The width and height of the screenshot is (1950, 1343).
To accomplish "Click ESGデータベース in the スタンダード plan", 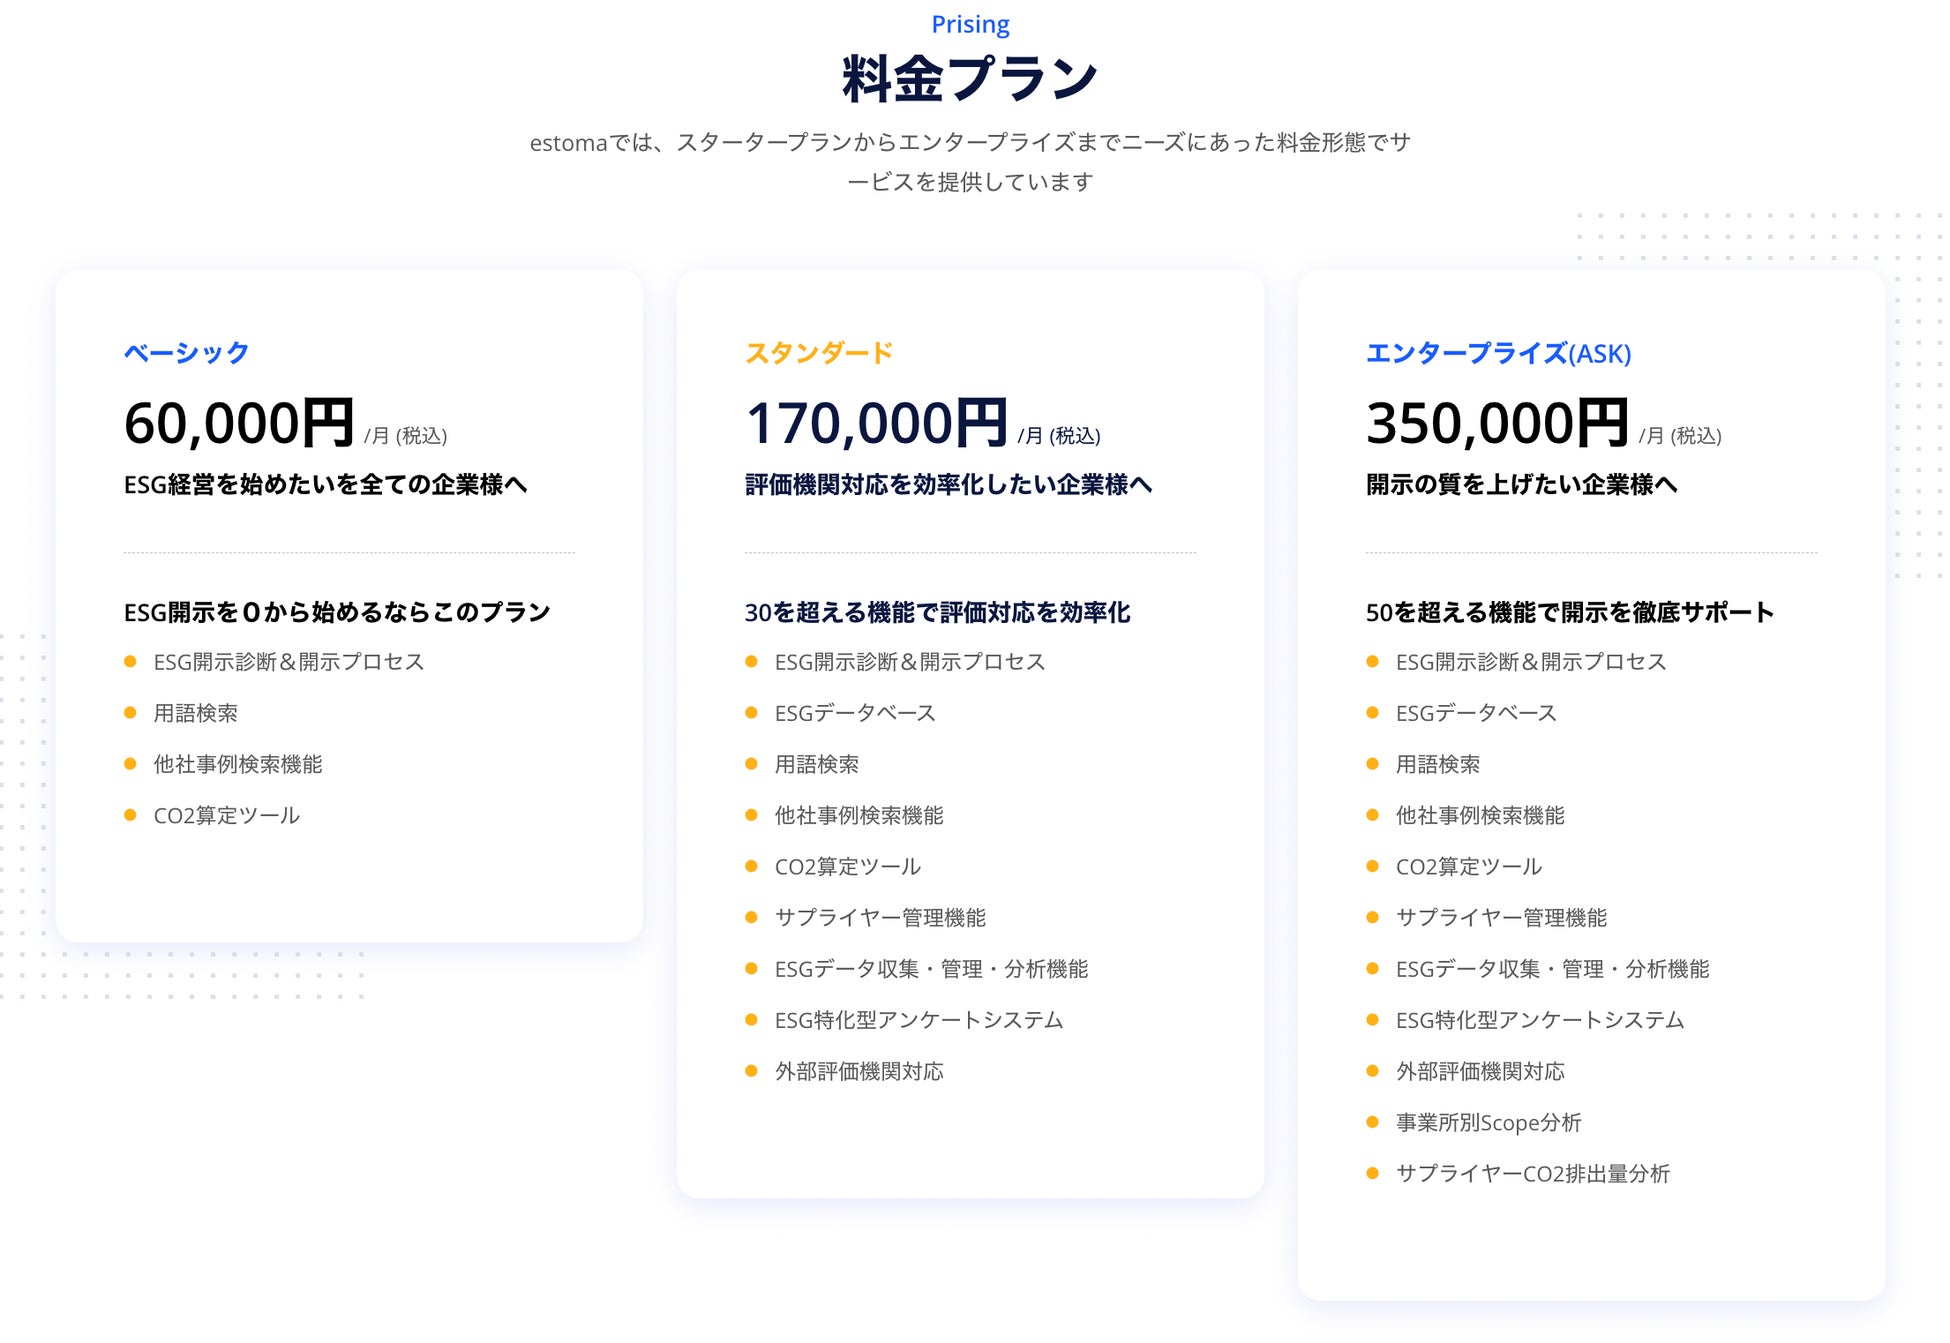I will pyautogui.click(x=855, y=713).
